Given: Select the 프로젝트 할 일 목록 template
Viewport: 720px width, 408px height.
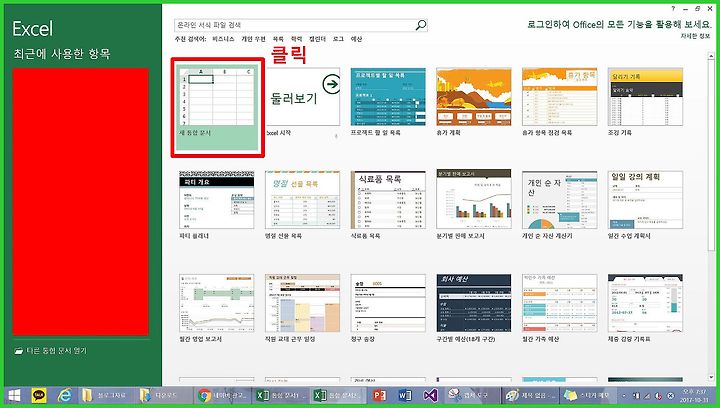Looking at the screenshot, I should point(388,97).
